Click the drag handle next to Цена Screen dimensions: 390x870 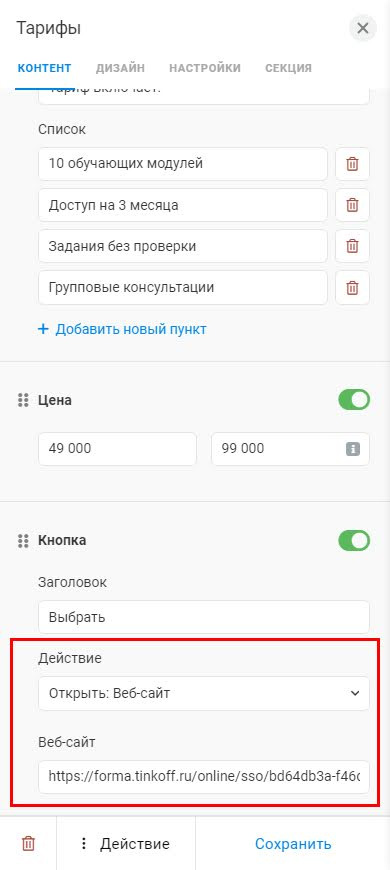pyautogui.click(x=23, y=400)
